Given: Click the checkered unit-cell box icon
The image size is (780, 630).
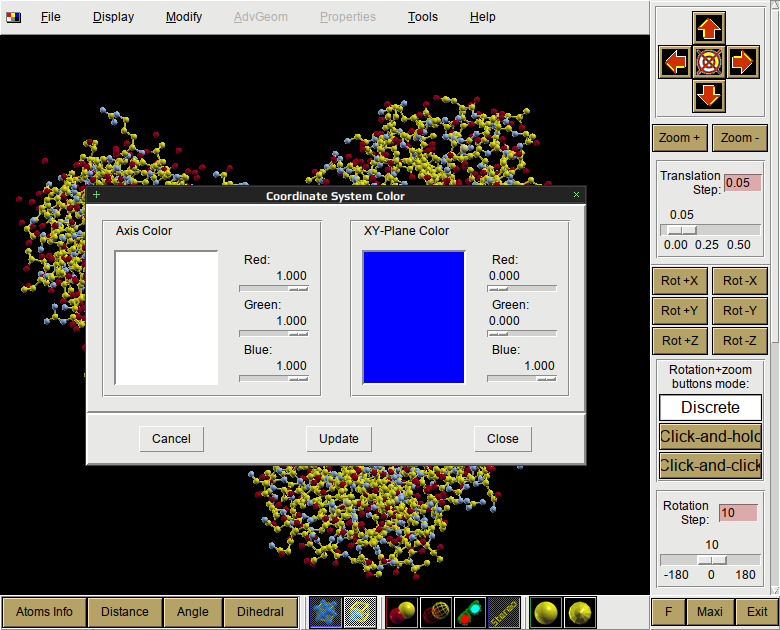Looking at the screenshot, I should [360, 612].
